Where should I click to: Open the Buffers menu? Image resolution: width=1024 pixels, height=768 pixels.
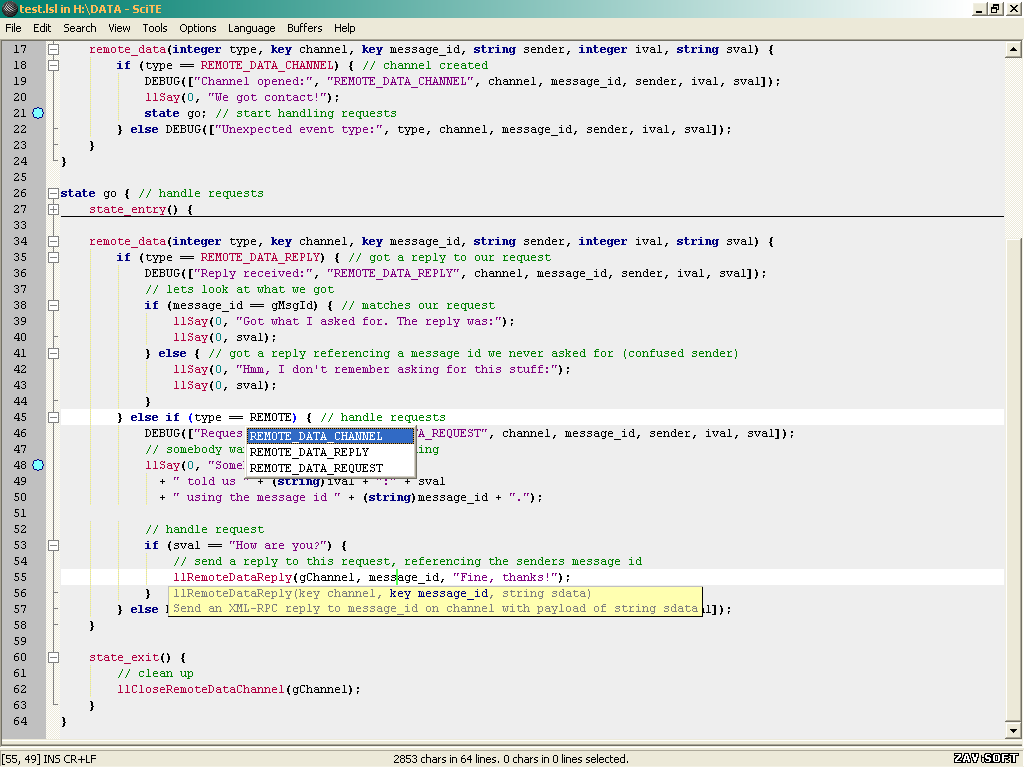(x=304, y=28)
